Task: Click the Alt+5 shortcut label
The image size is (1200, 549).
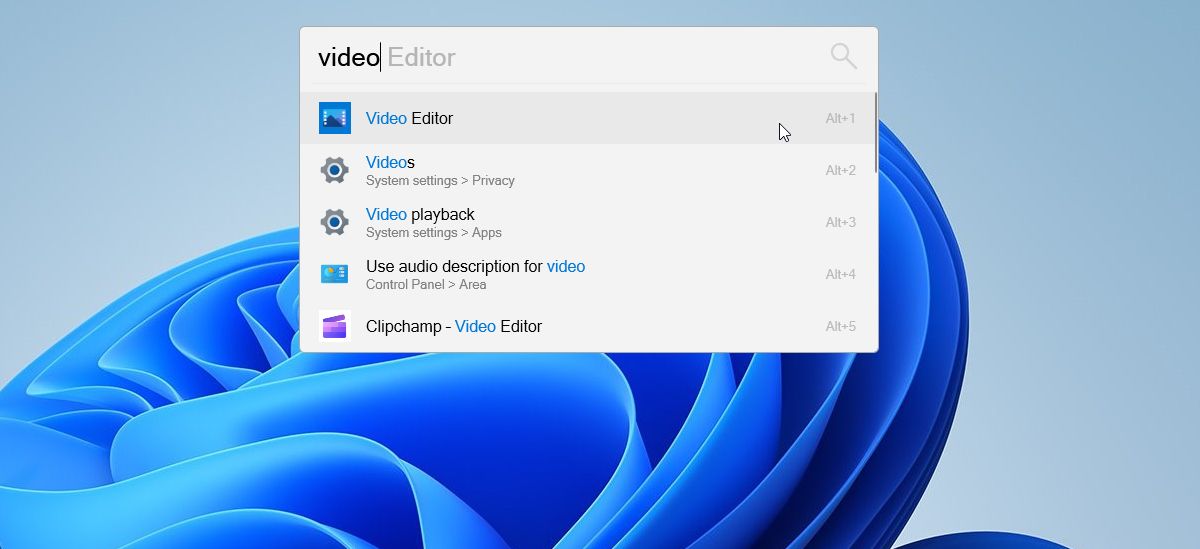Action: coord(840,326)
